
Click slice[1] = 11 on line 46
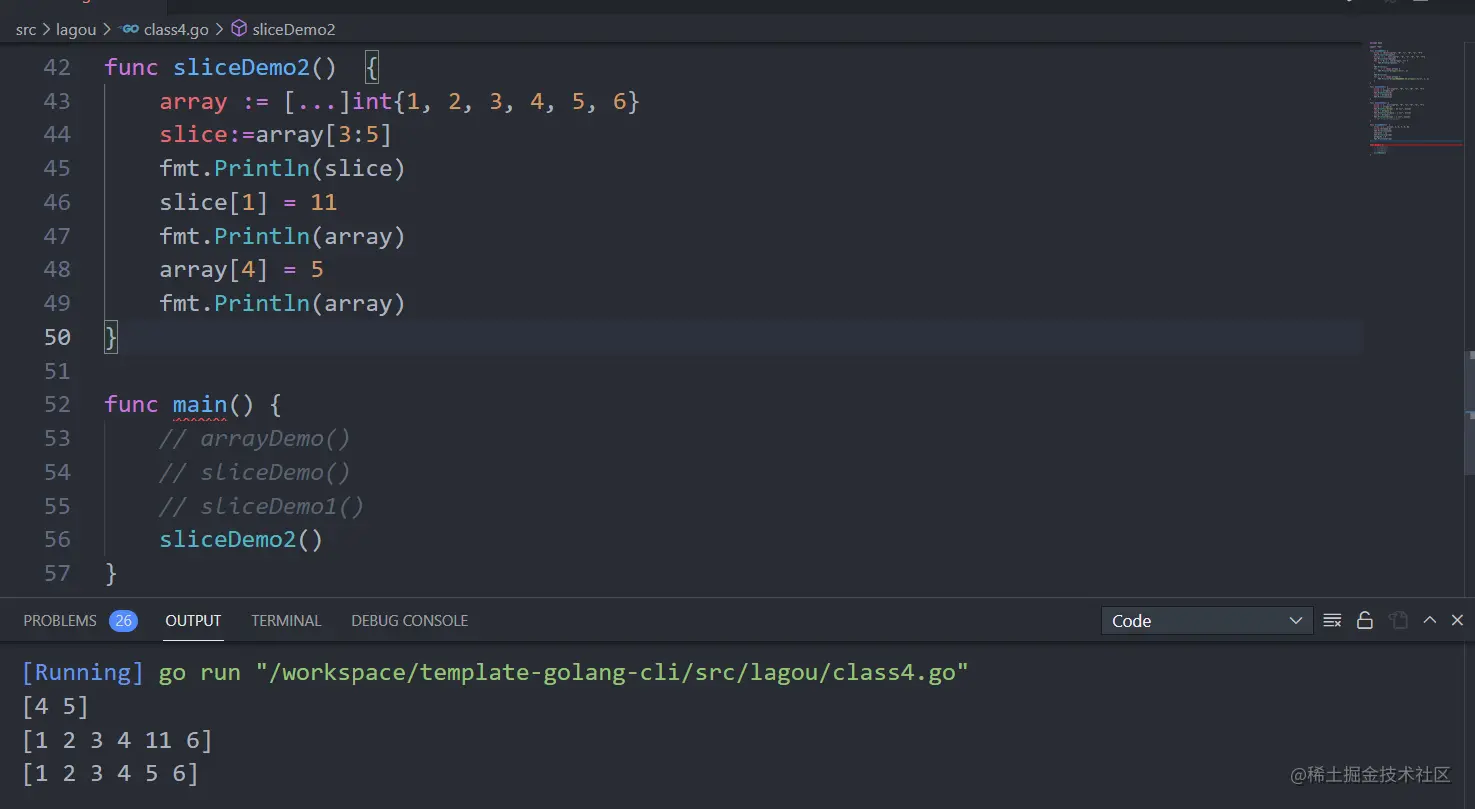pos(248,202)
